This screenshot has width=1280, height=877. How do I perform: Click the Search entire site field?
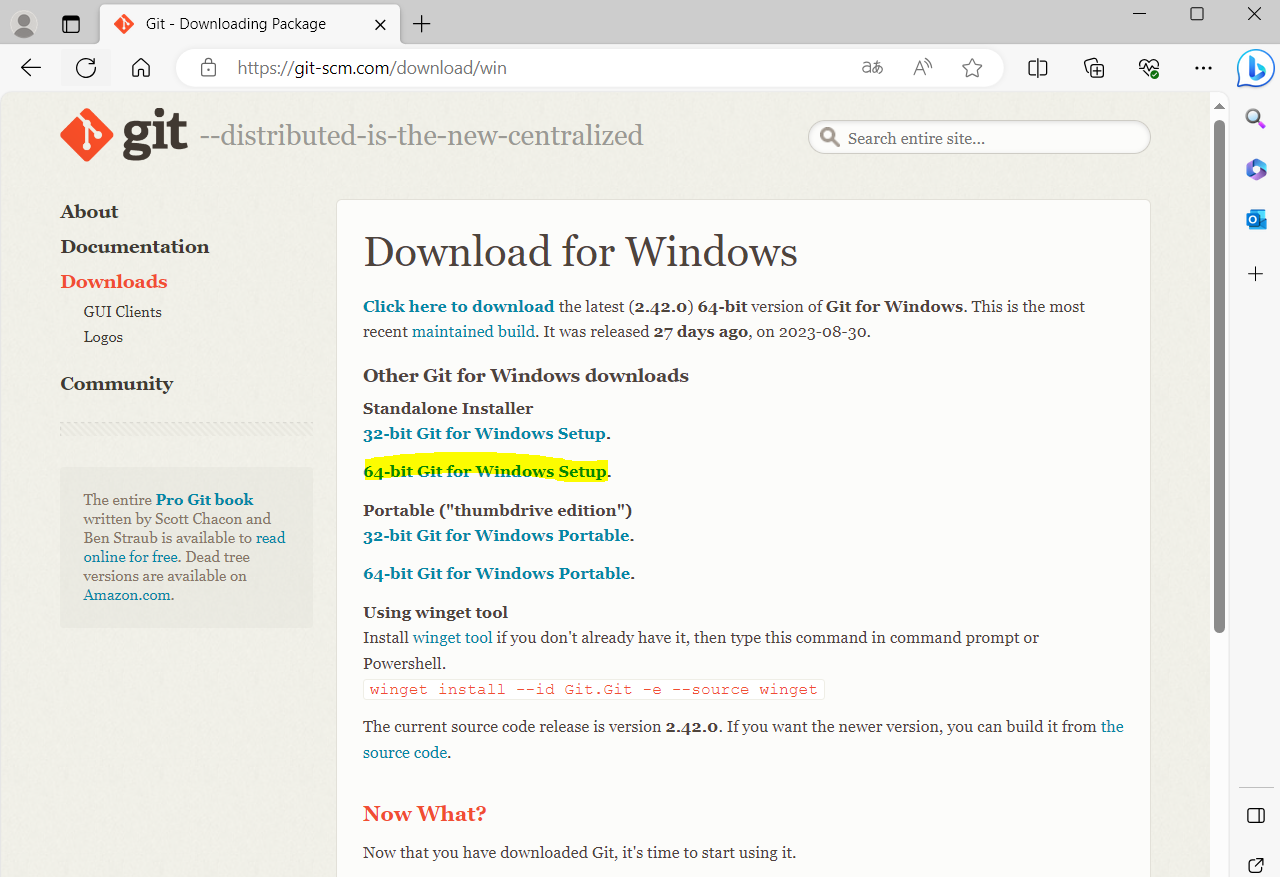[x=979, y=138]
